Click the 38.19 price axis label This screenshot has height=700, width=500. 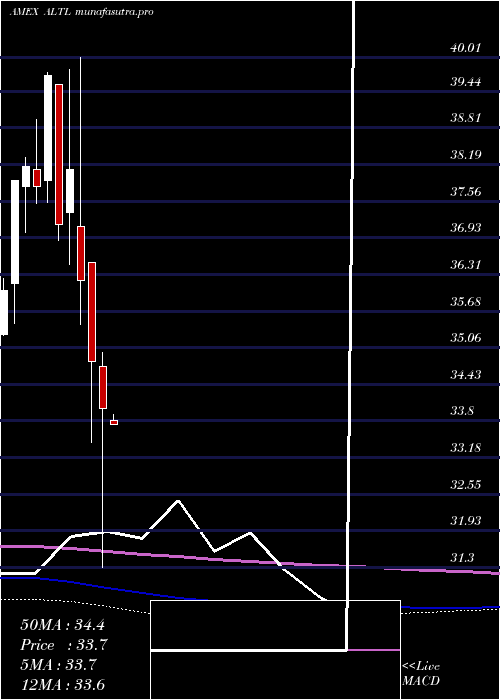point(466,155)
